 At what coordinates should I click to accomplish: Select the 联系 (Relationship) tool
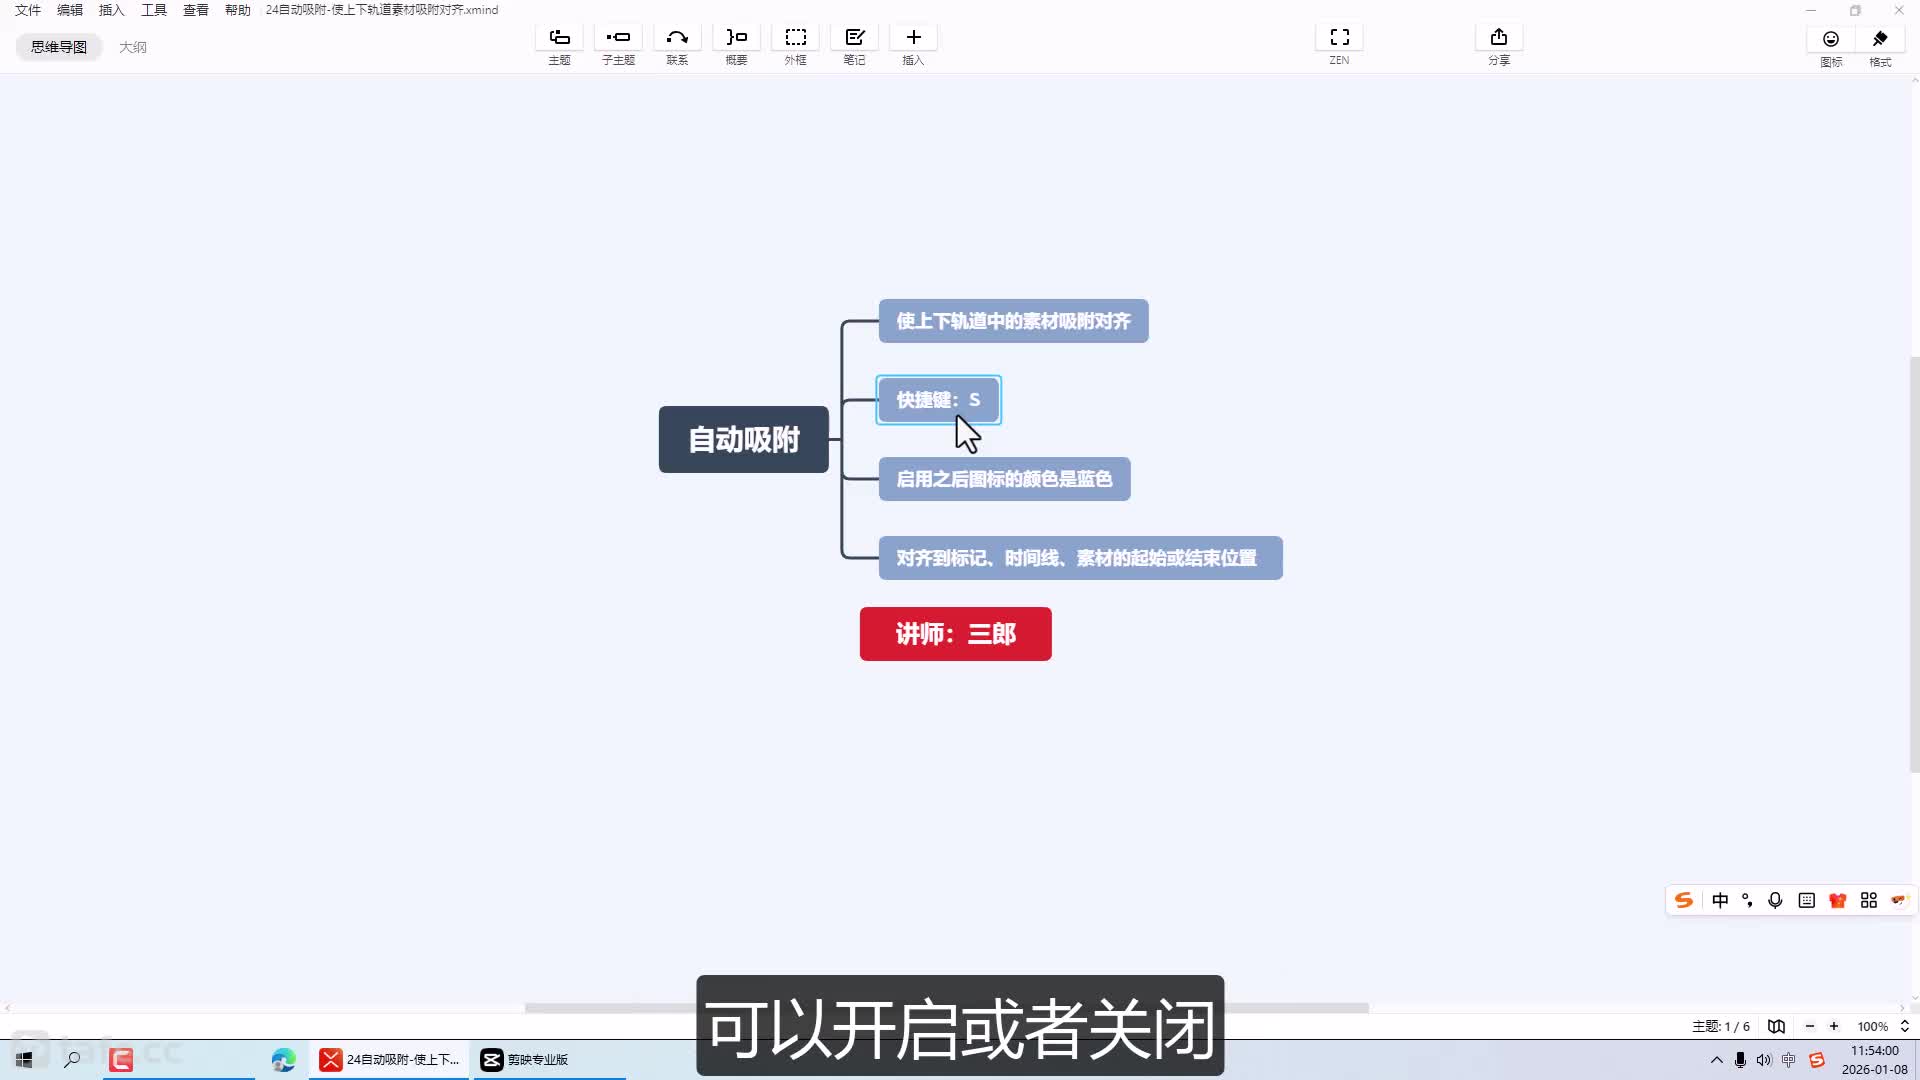(677, 38)
